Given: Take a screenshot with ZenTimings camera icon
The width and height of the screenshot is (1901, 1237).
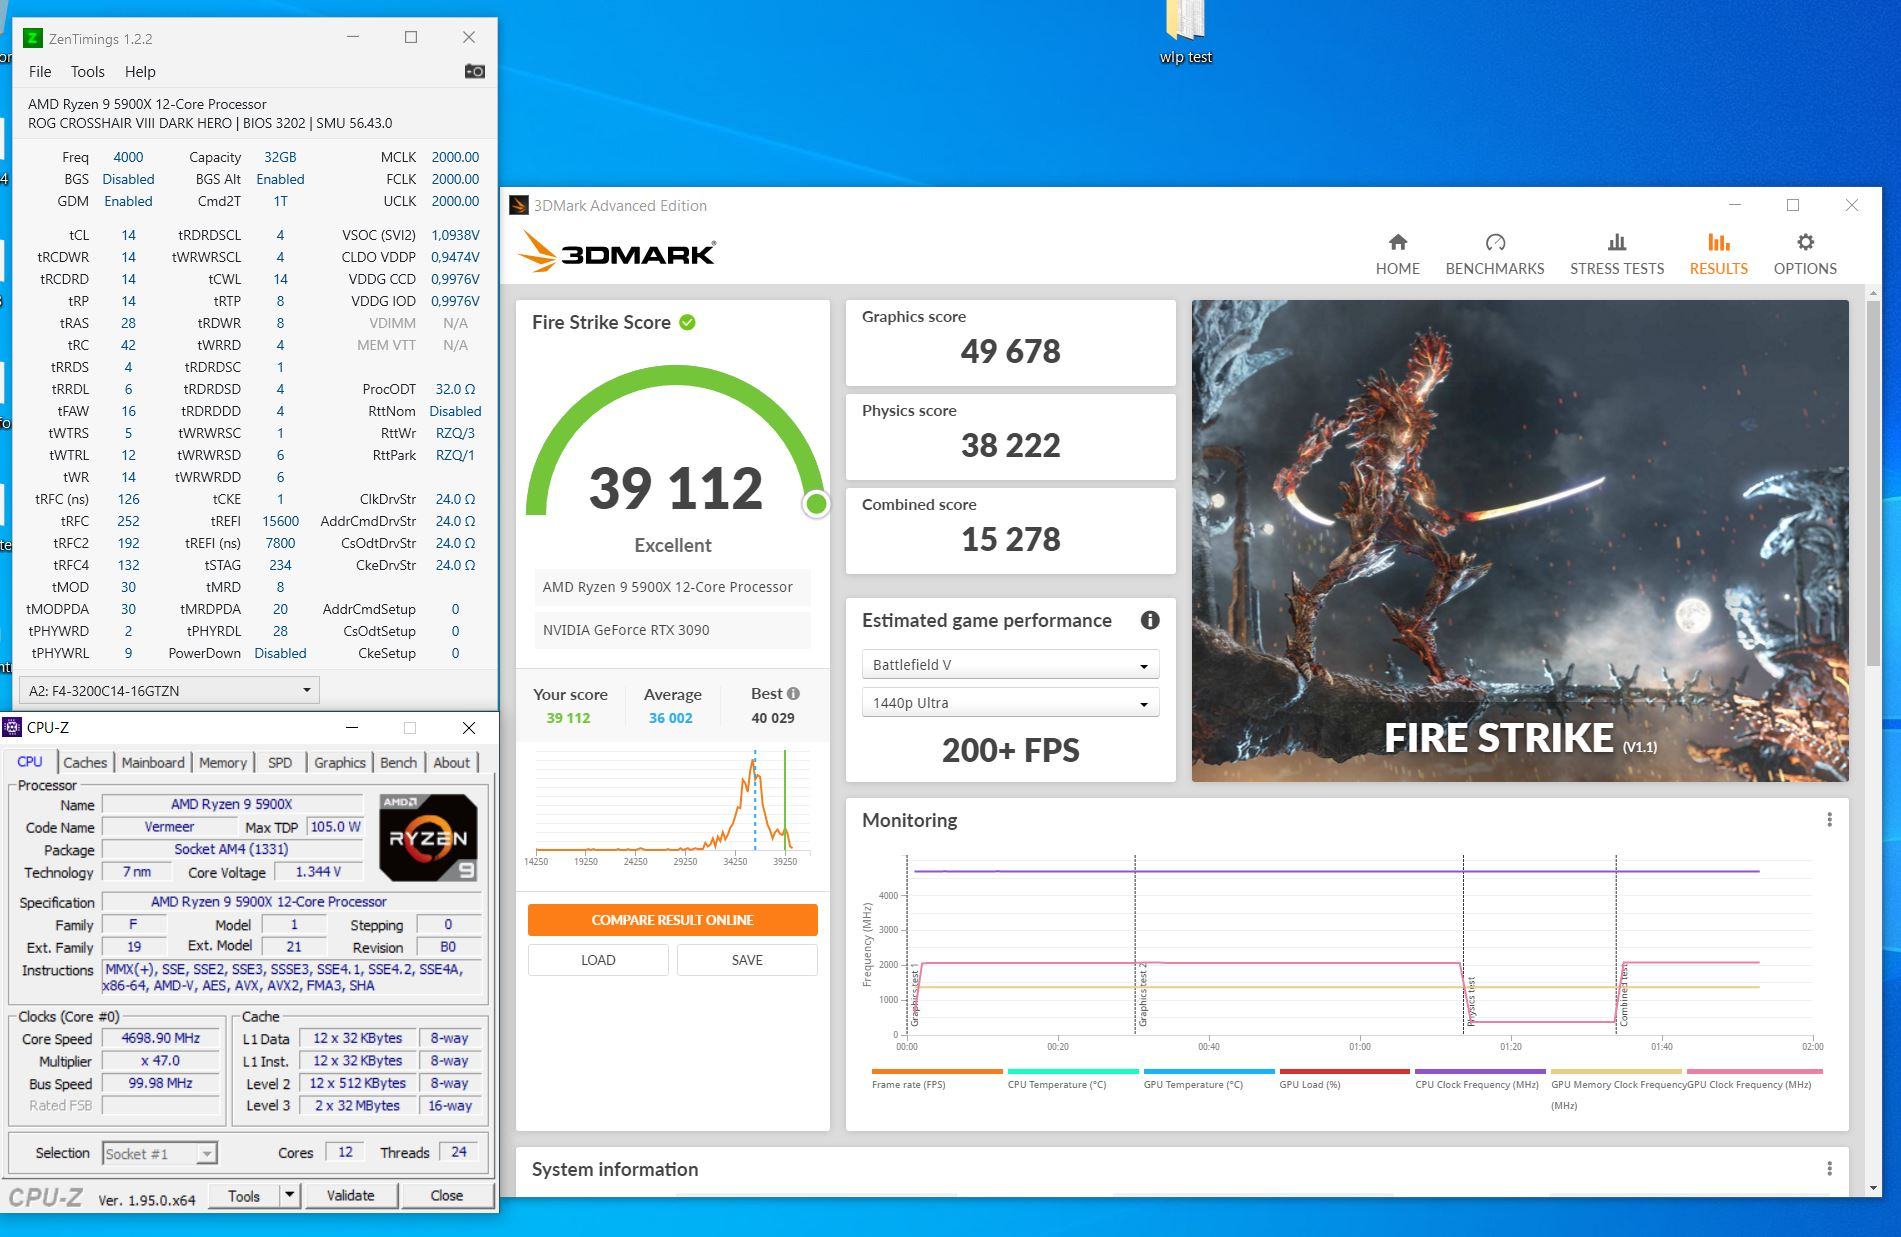Looking at the screenshot, I should coord(475,71).
